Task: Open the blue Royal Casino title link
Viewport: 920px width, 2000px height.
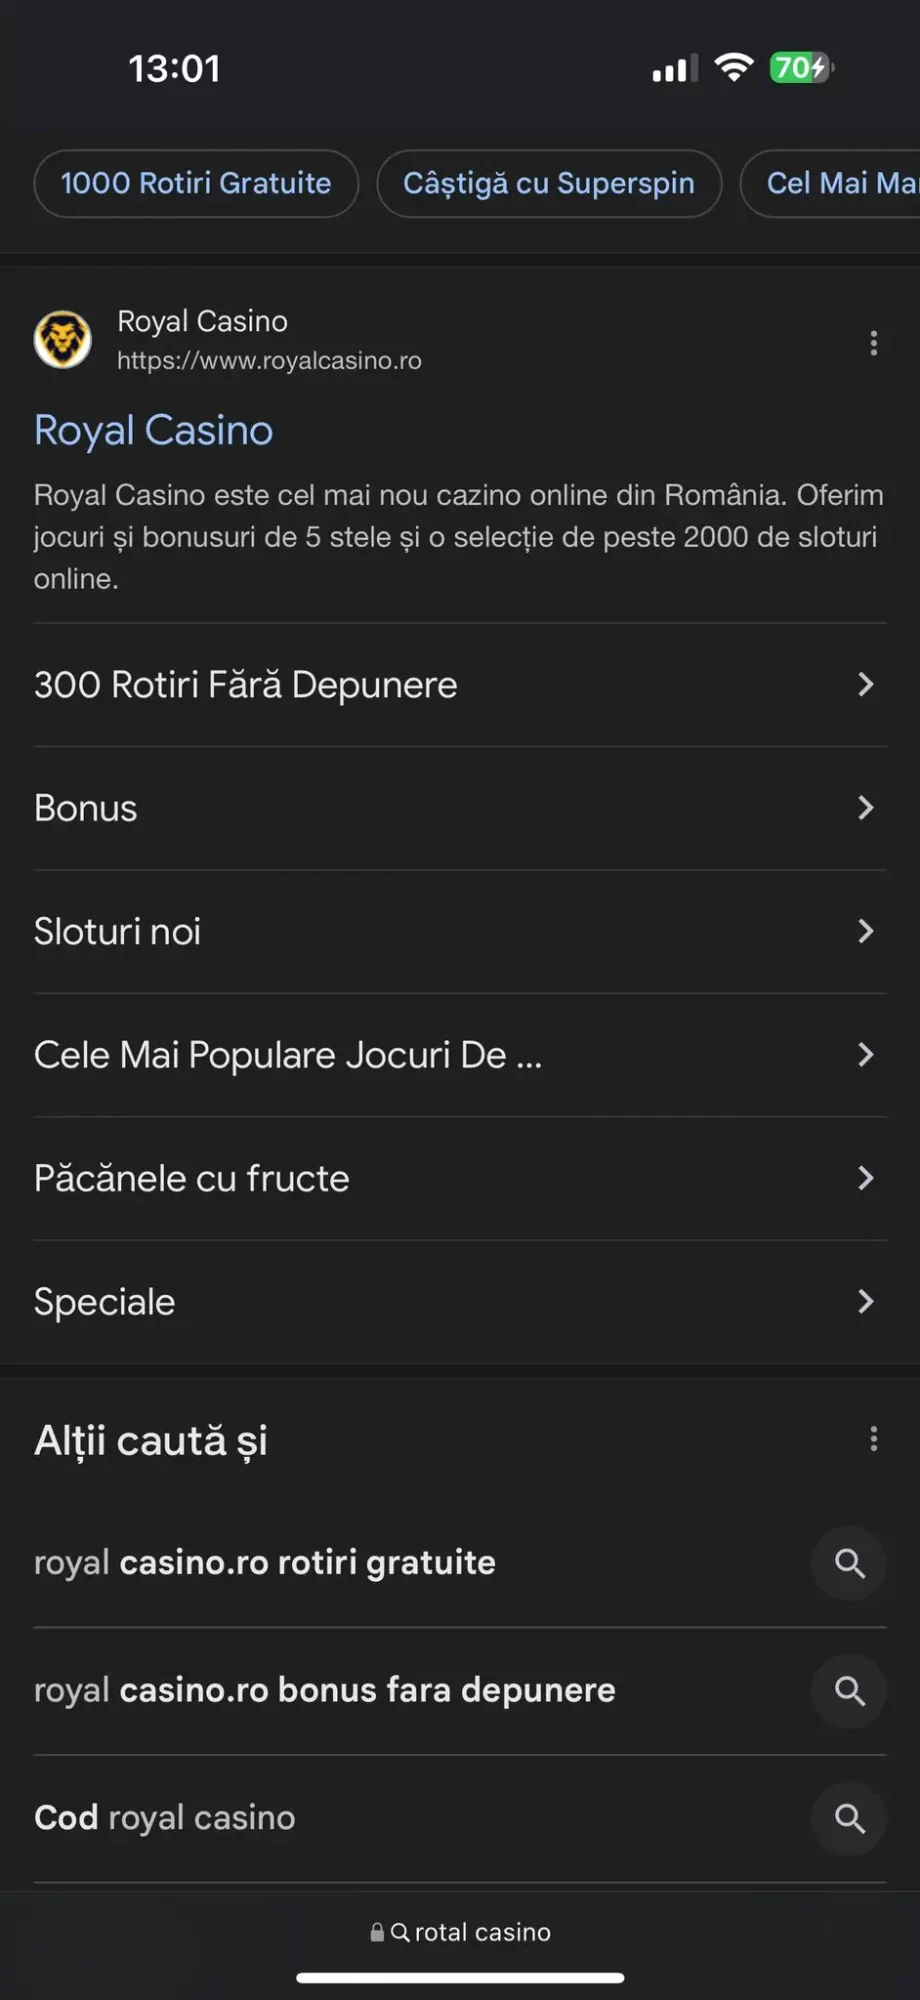Action: 154,430
